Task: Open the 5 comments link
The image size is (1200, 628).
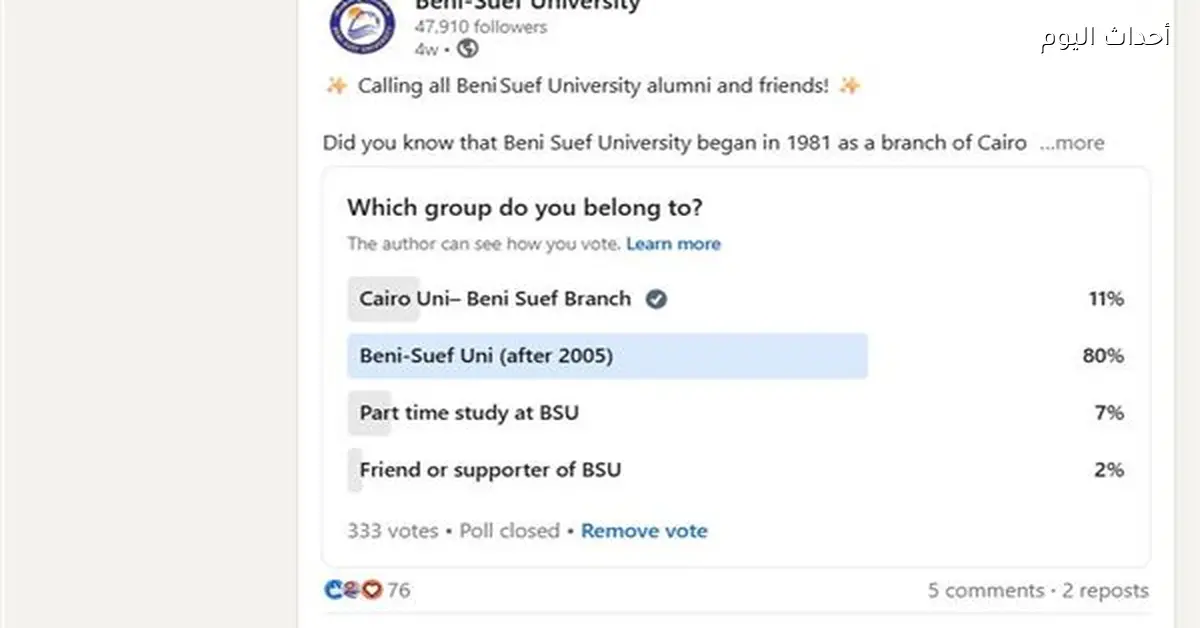Action: [x=986, y=591]
